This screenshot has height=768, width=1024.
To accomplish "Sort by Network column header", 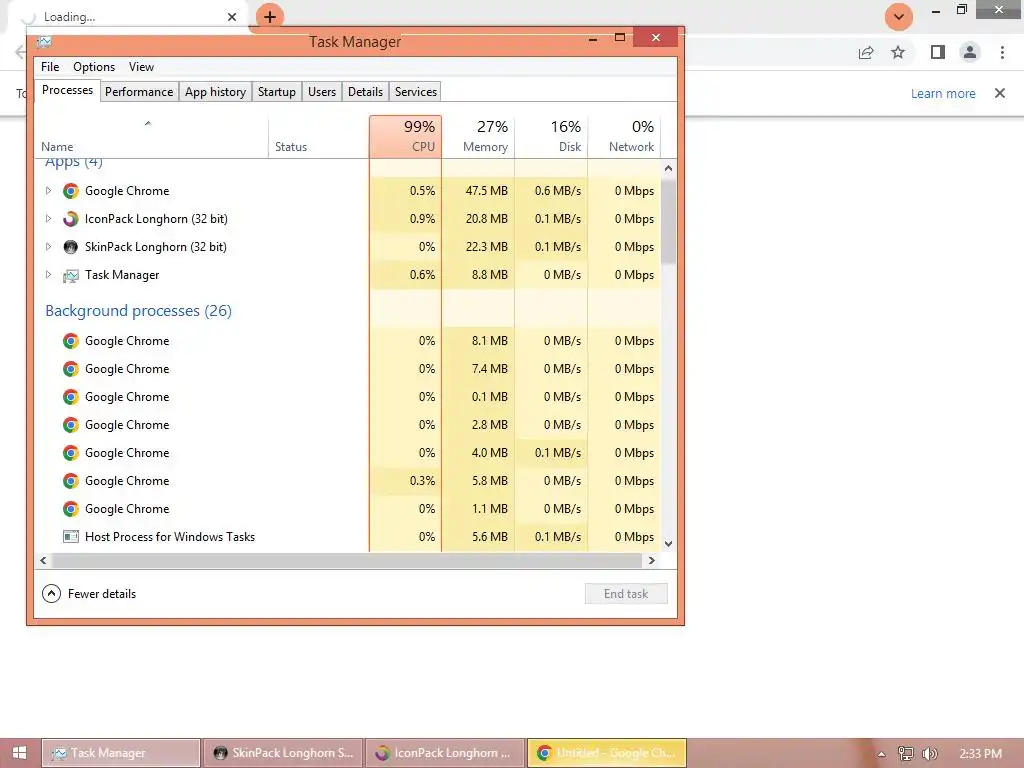I will tap(624, 136).
